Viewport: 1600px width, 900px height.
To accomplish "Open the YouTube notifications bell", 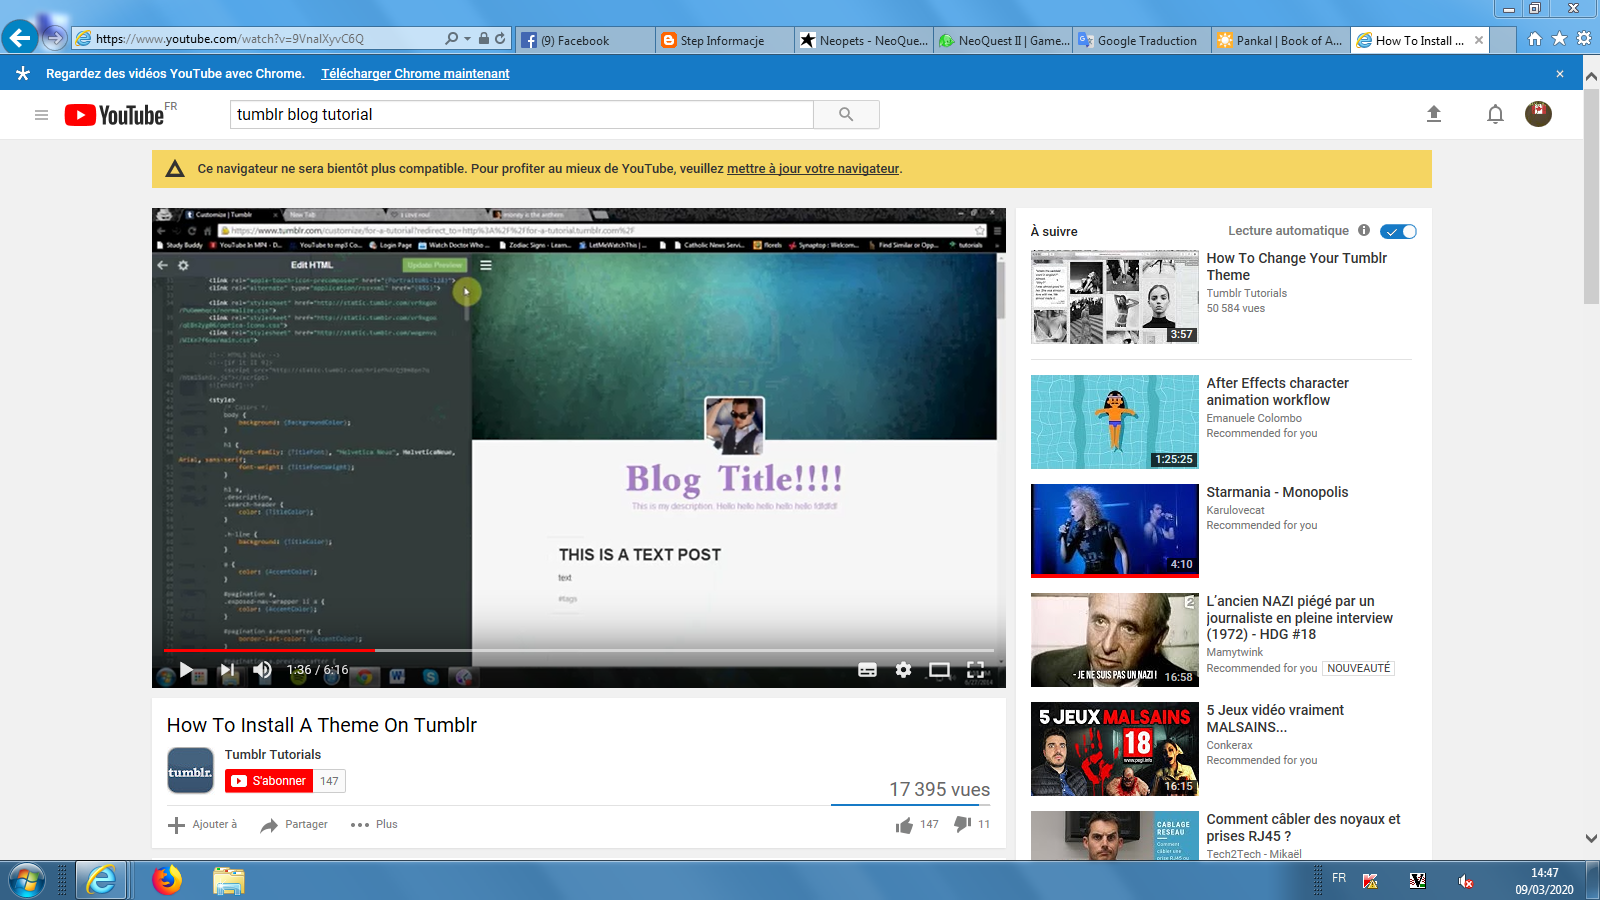I will point(1495,114).
